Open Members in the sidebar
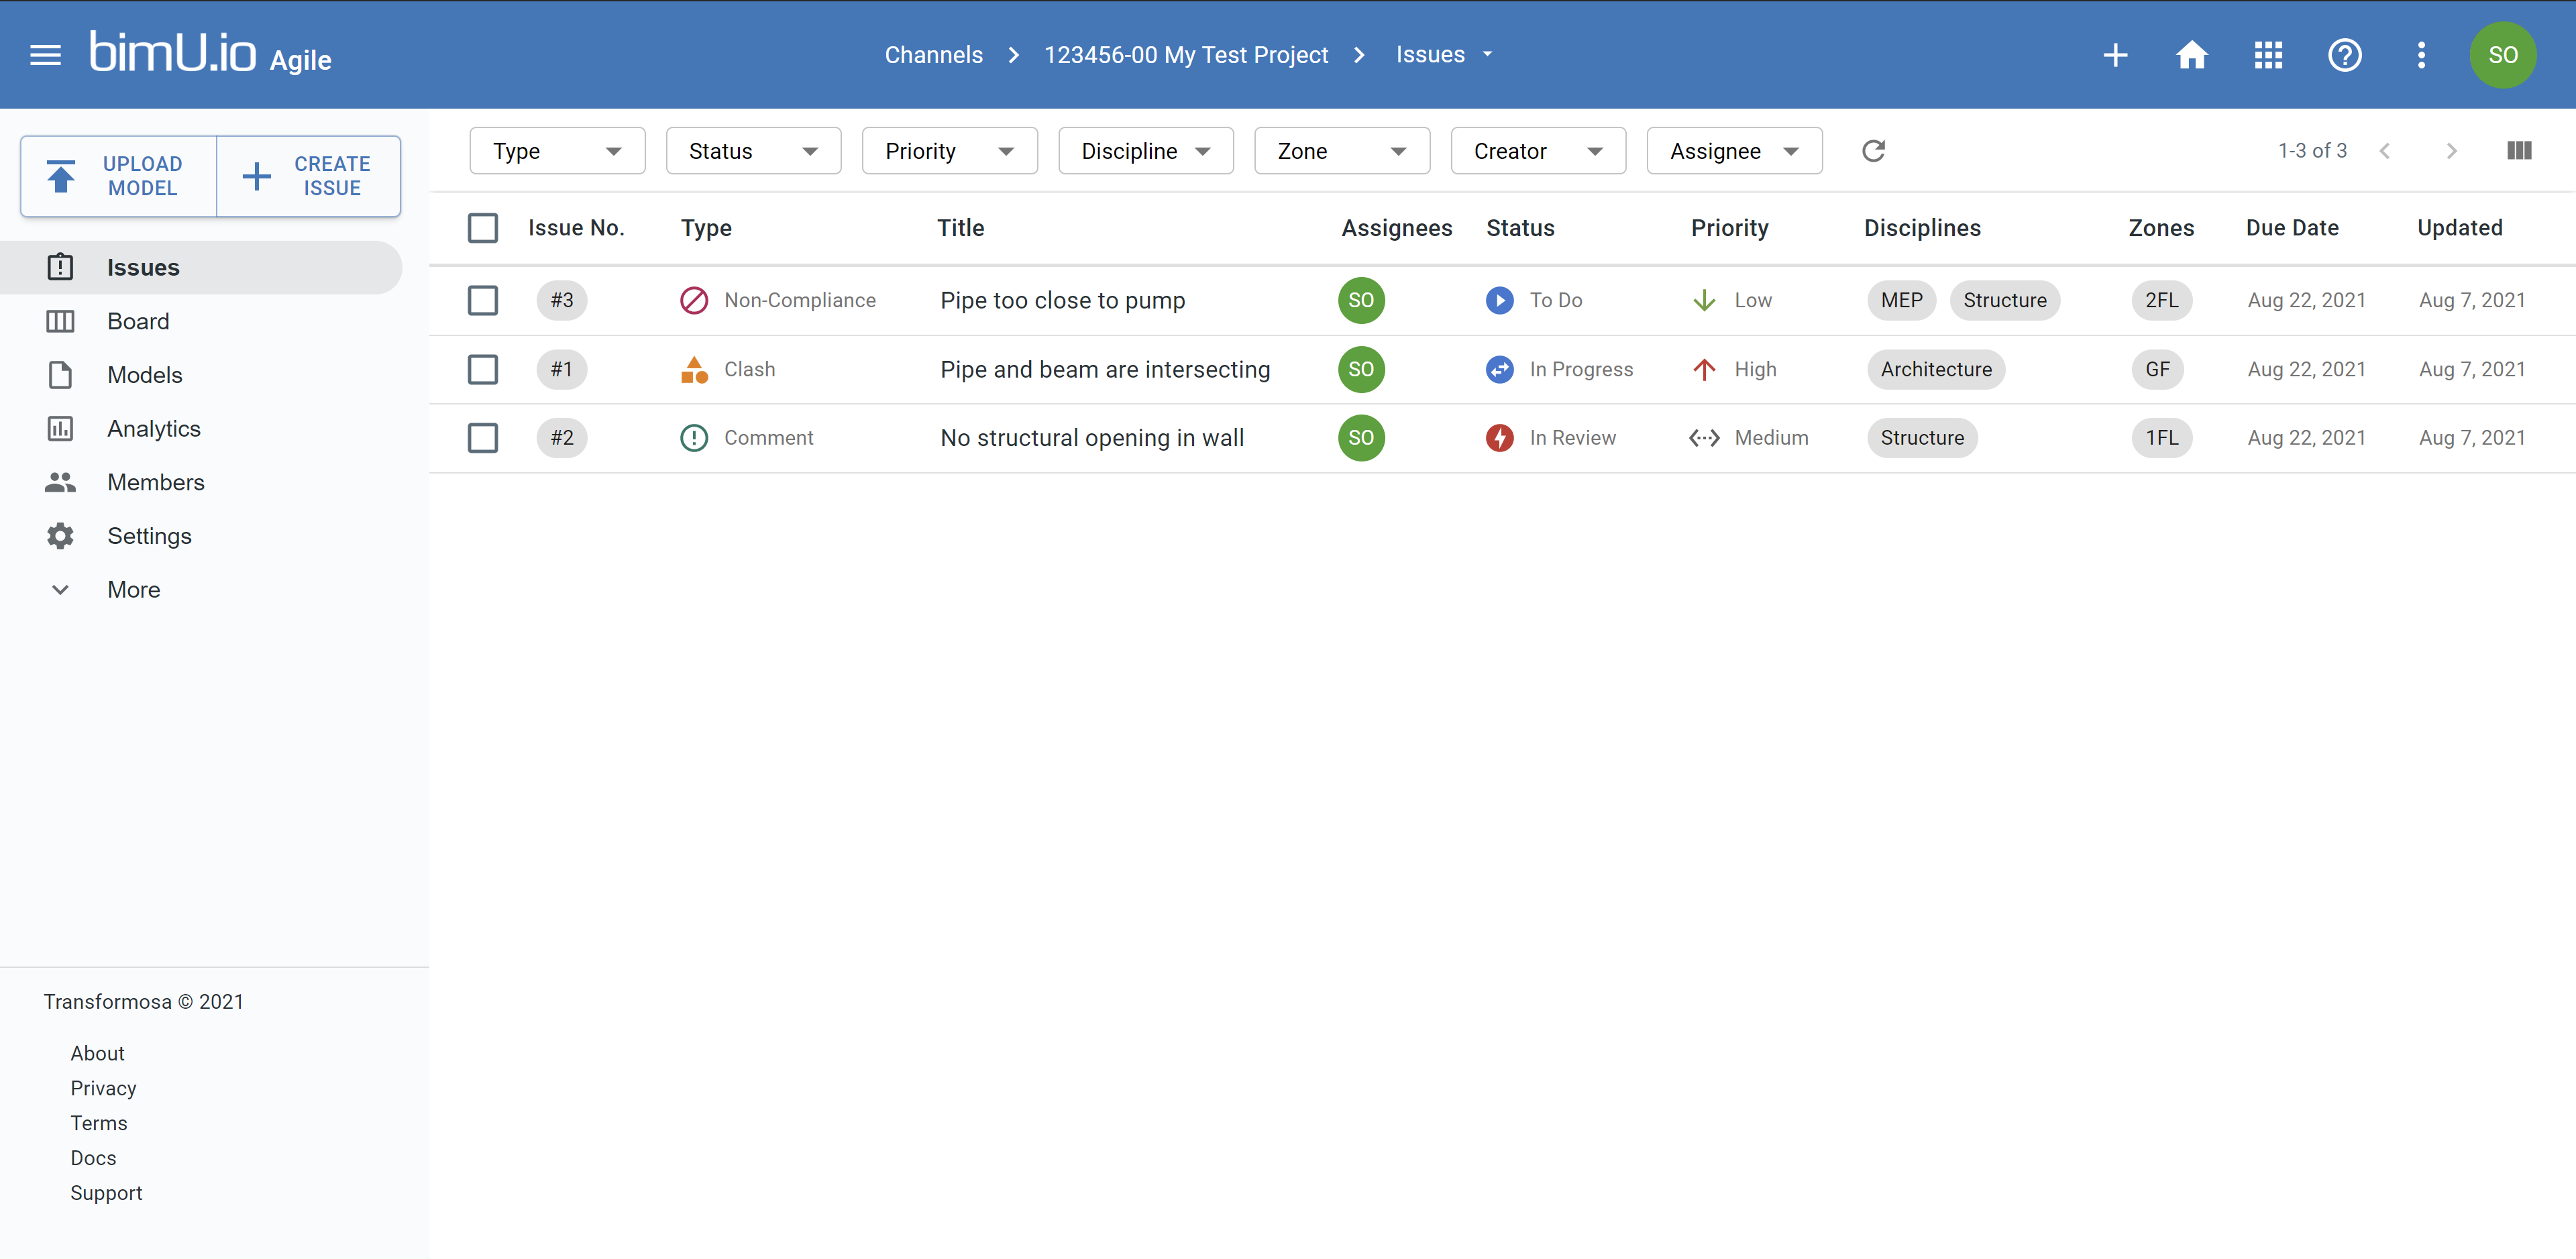This screenshot has height=1259, width=2576. 201,483
